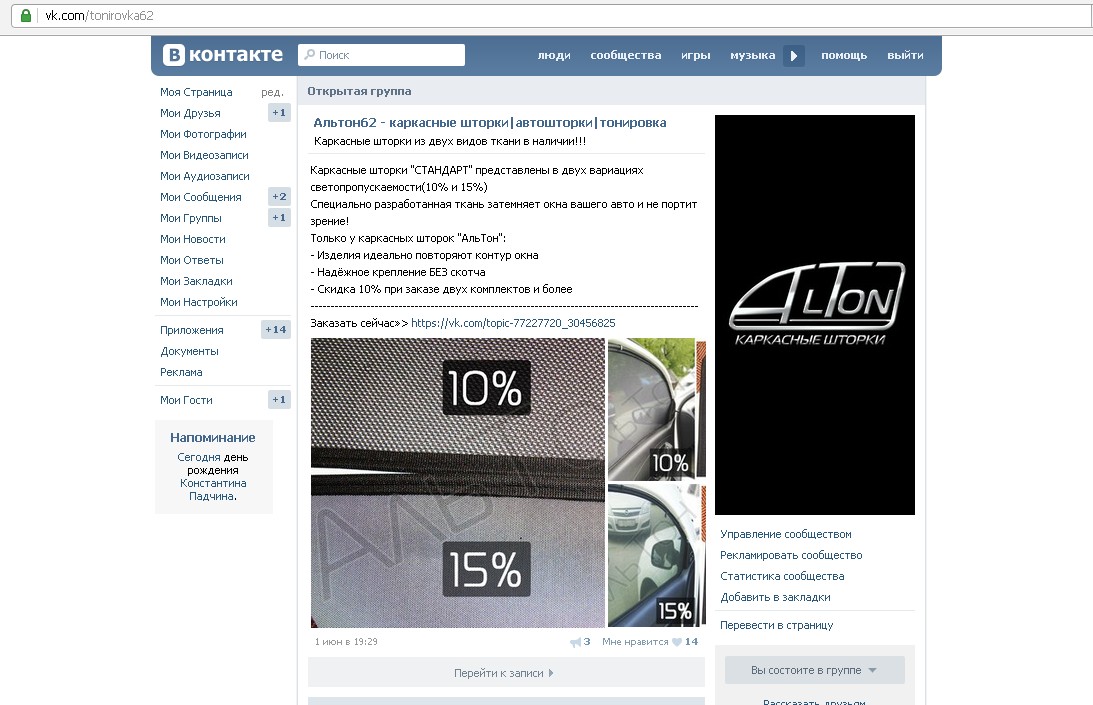Open Реклама
The height and width of the screenshot is (705, 1093).
click(x=181, y=372)
